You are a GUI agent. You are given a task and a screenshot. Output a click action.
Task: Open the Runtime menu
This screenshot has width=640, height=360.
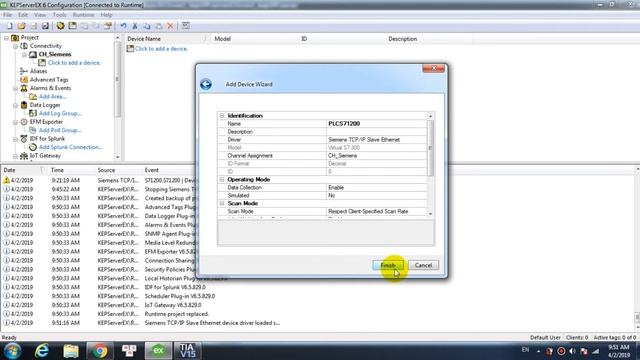tap(84, 15)
